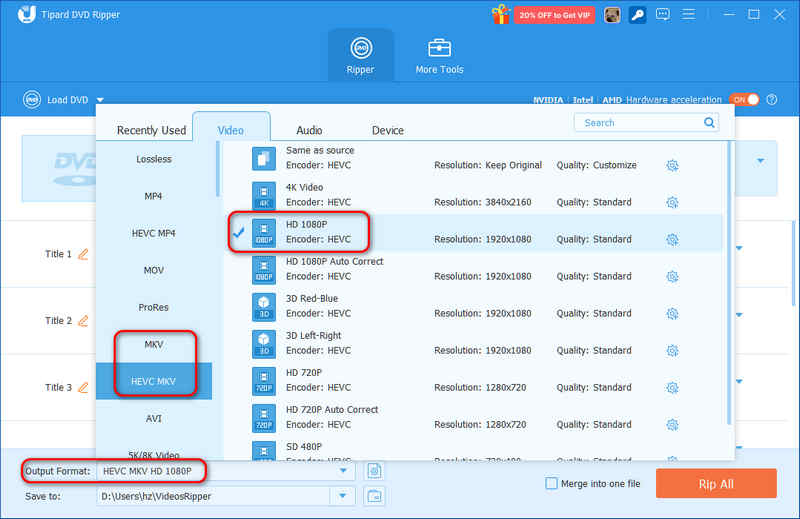Click the gift box promotion icon
This screenshot has height=519, width=800.
[x=501, y=15]
